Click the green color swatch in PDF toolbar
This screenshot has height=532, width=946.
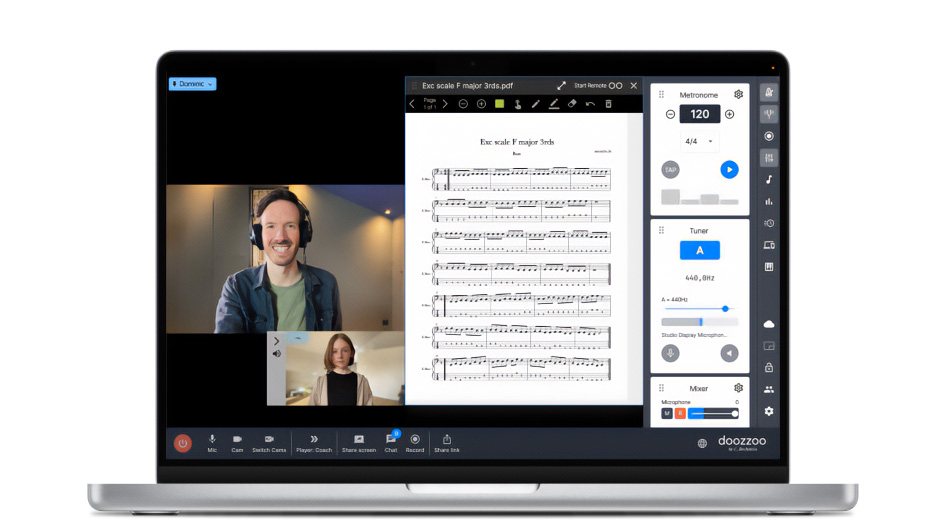pos(499,104)
